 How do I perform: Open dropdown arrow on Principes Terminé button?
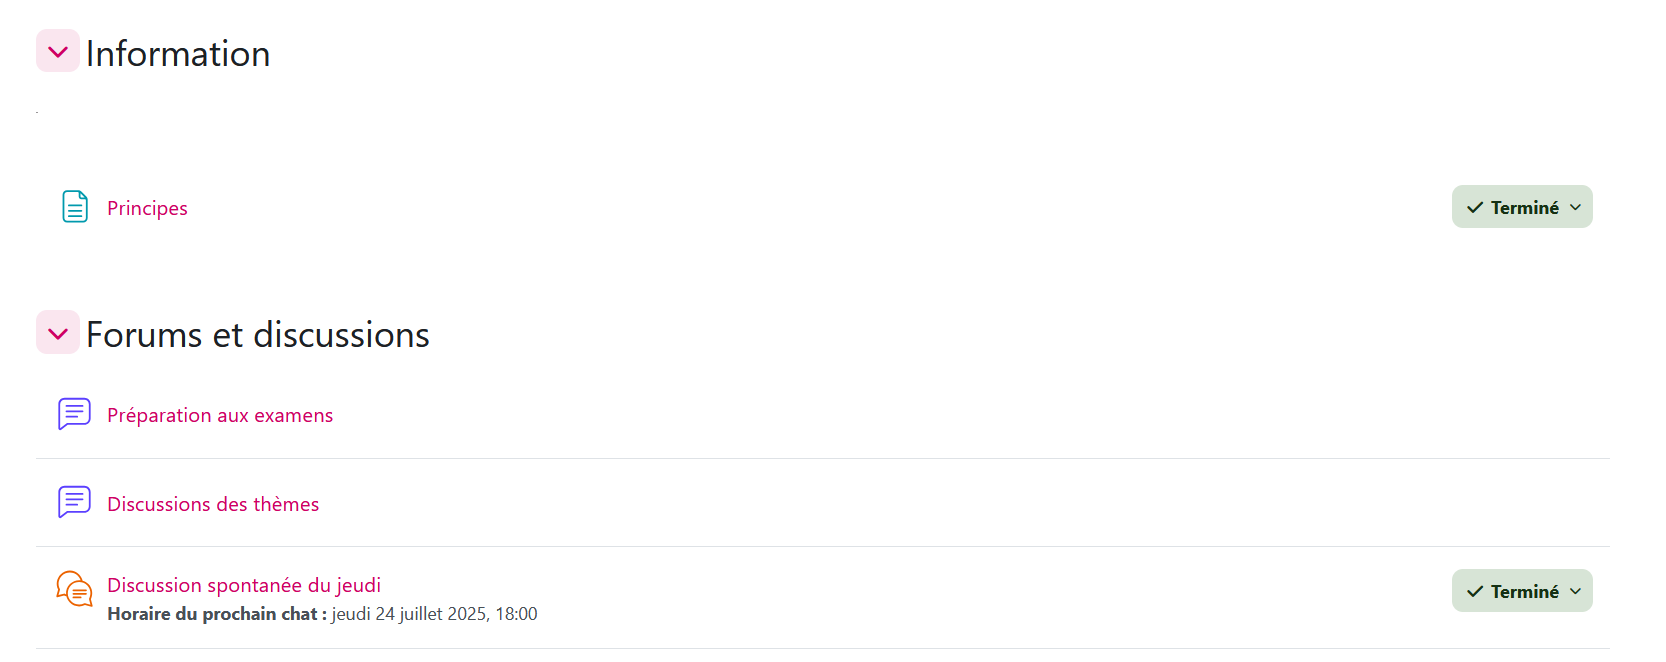pos(1576,207)
